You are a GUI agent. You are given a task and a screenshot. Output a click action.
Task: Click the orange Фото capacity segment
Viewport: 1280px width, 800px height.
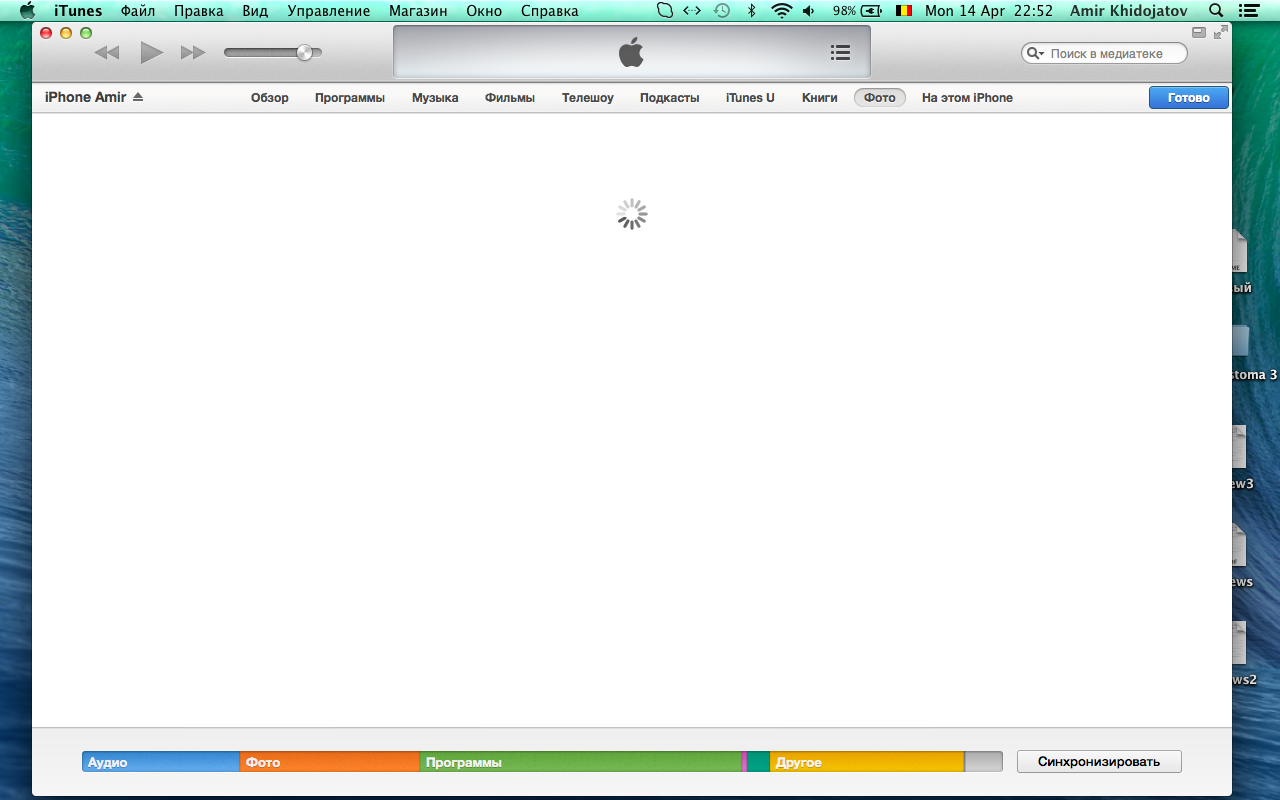330,762
